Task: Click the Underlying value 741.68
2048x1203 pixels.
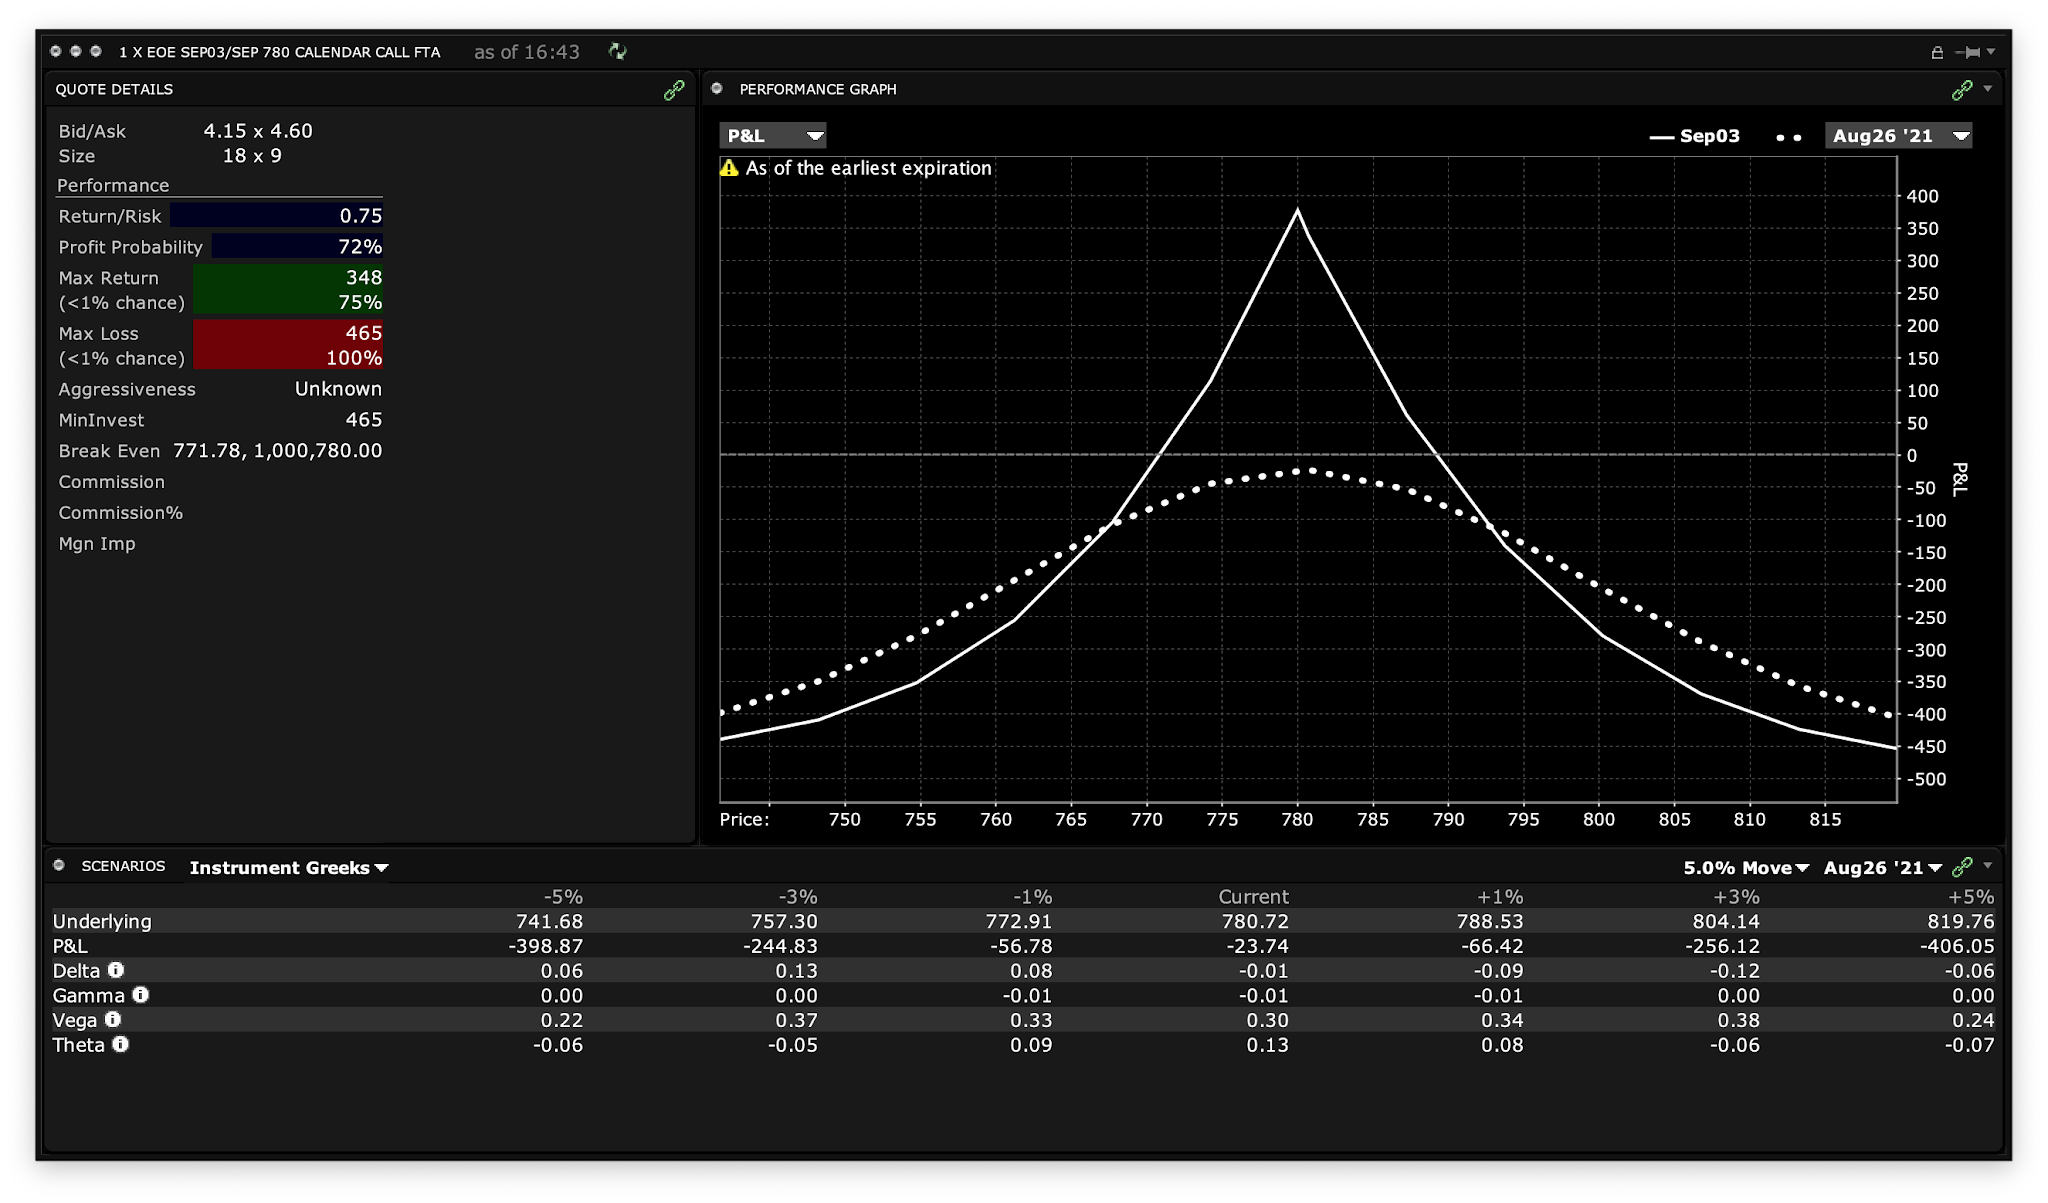Action: coord(549,921)
